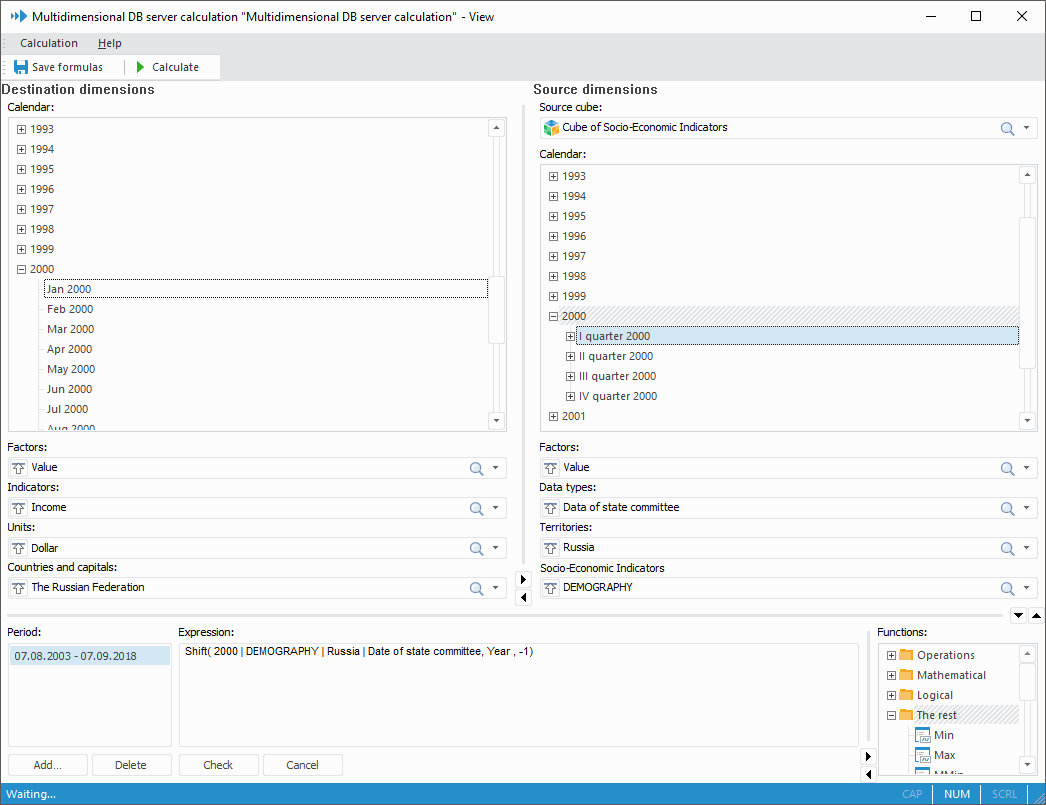
Task: Click the search magnifier in Source cube field
Action: (1008, 128)
